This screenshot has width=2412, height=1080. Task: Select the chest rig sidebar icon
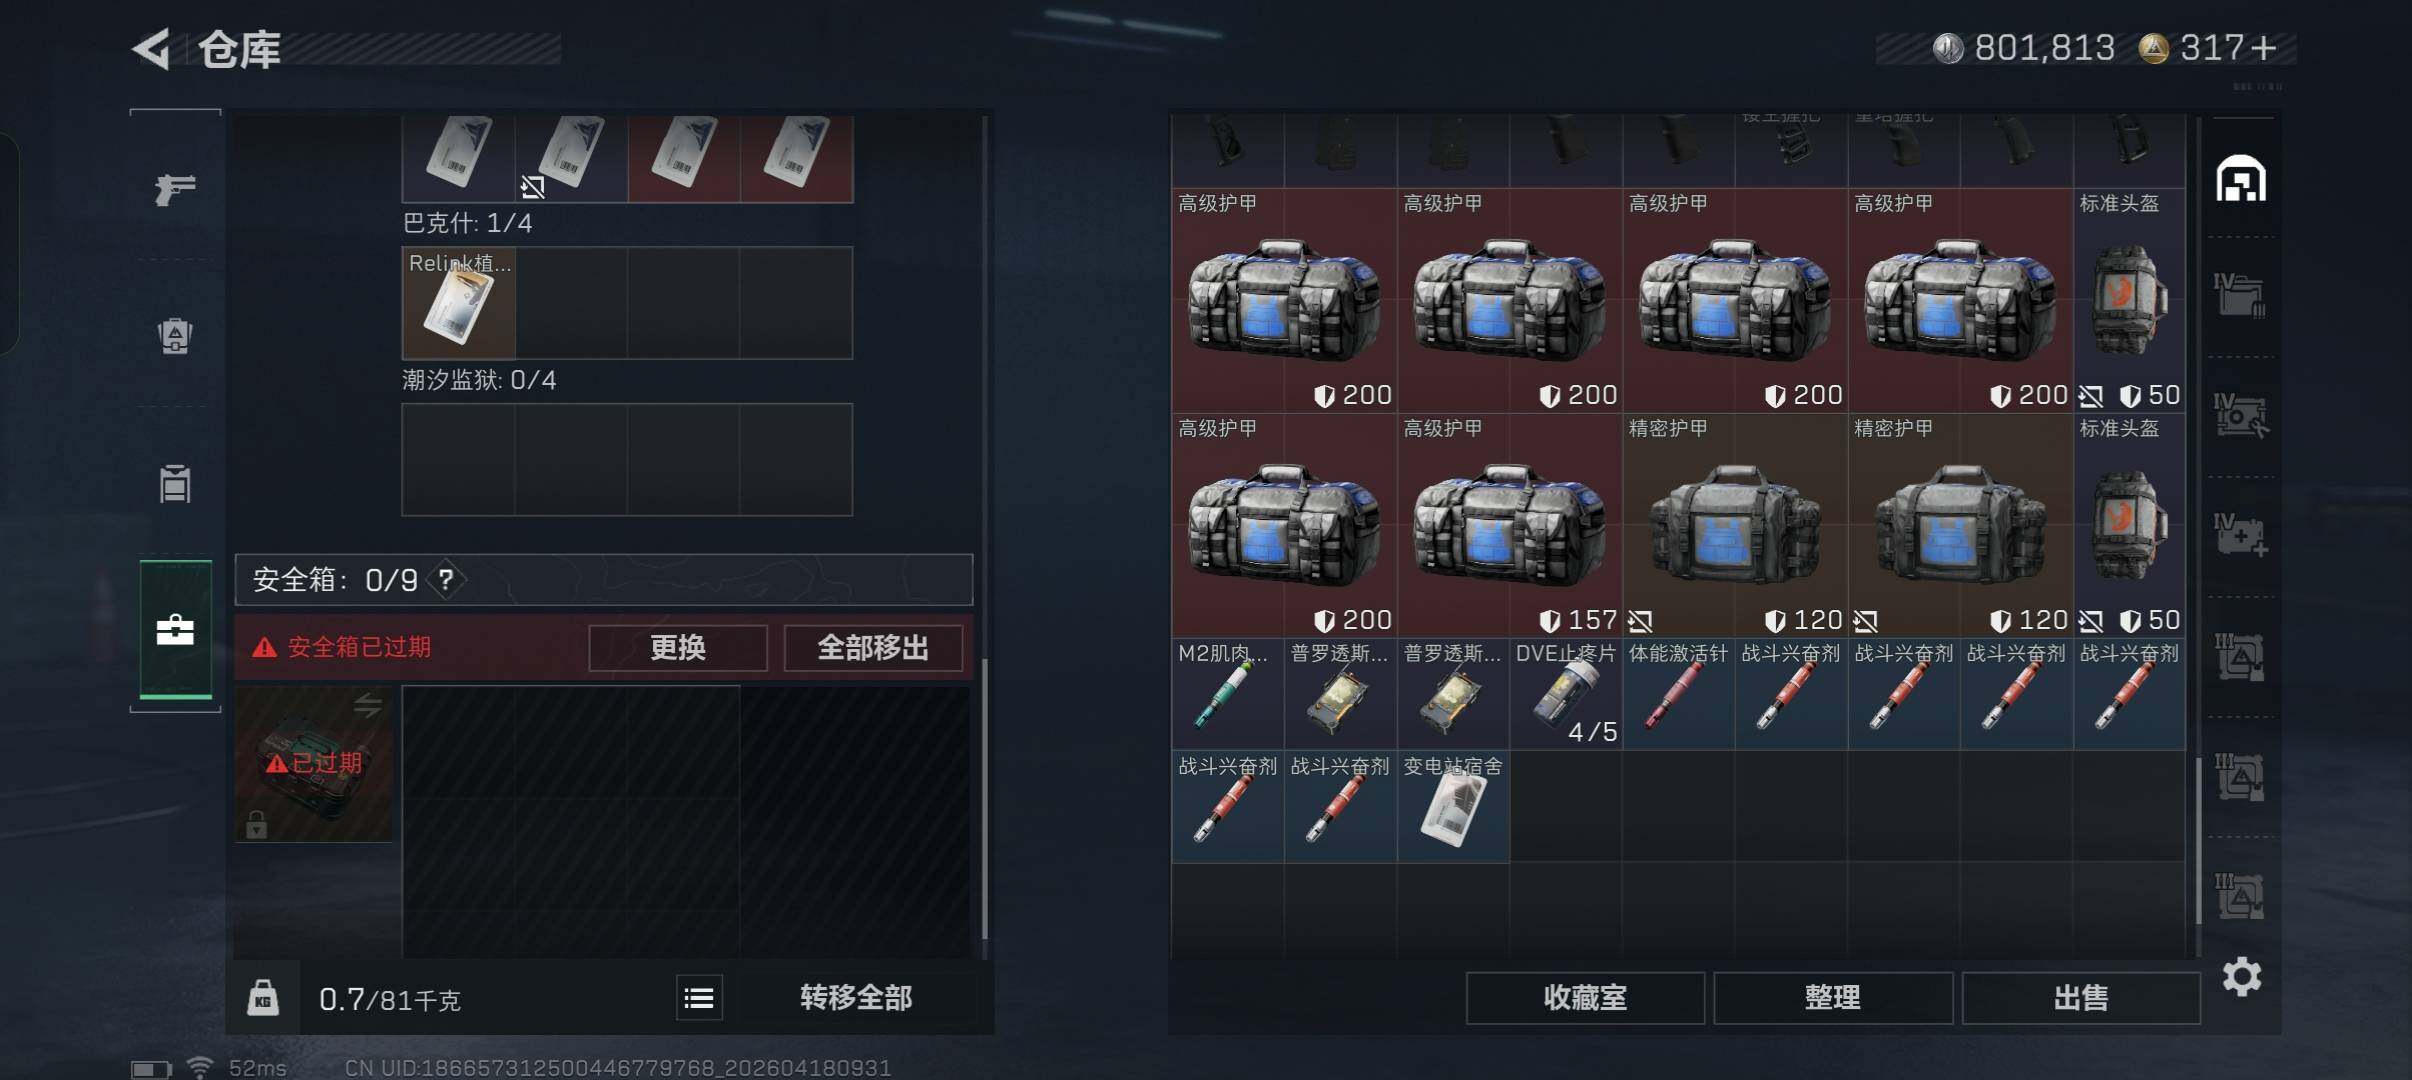(x=175, y=483)
